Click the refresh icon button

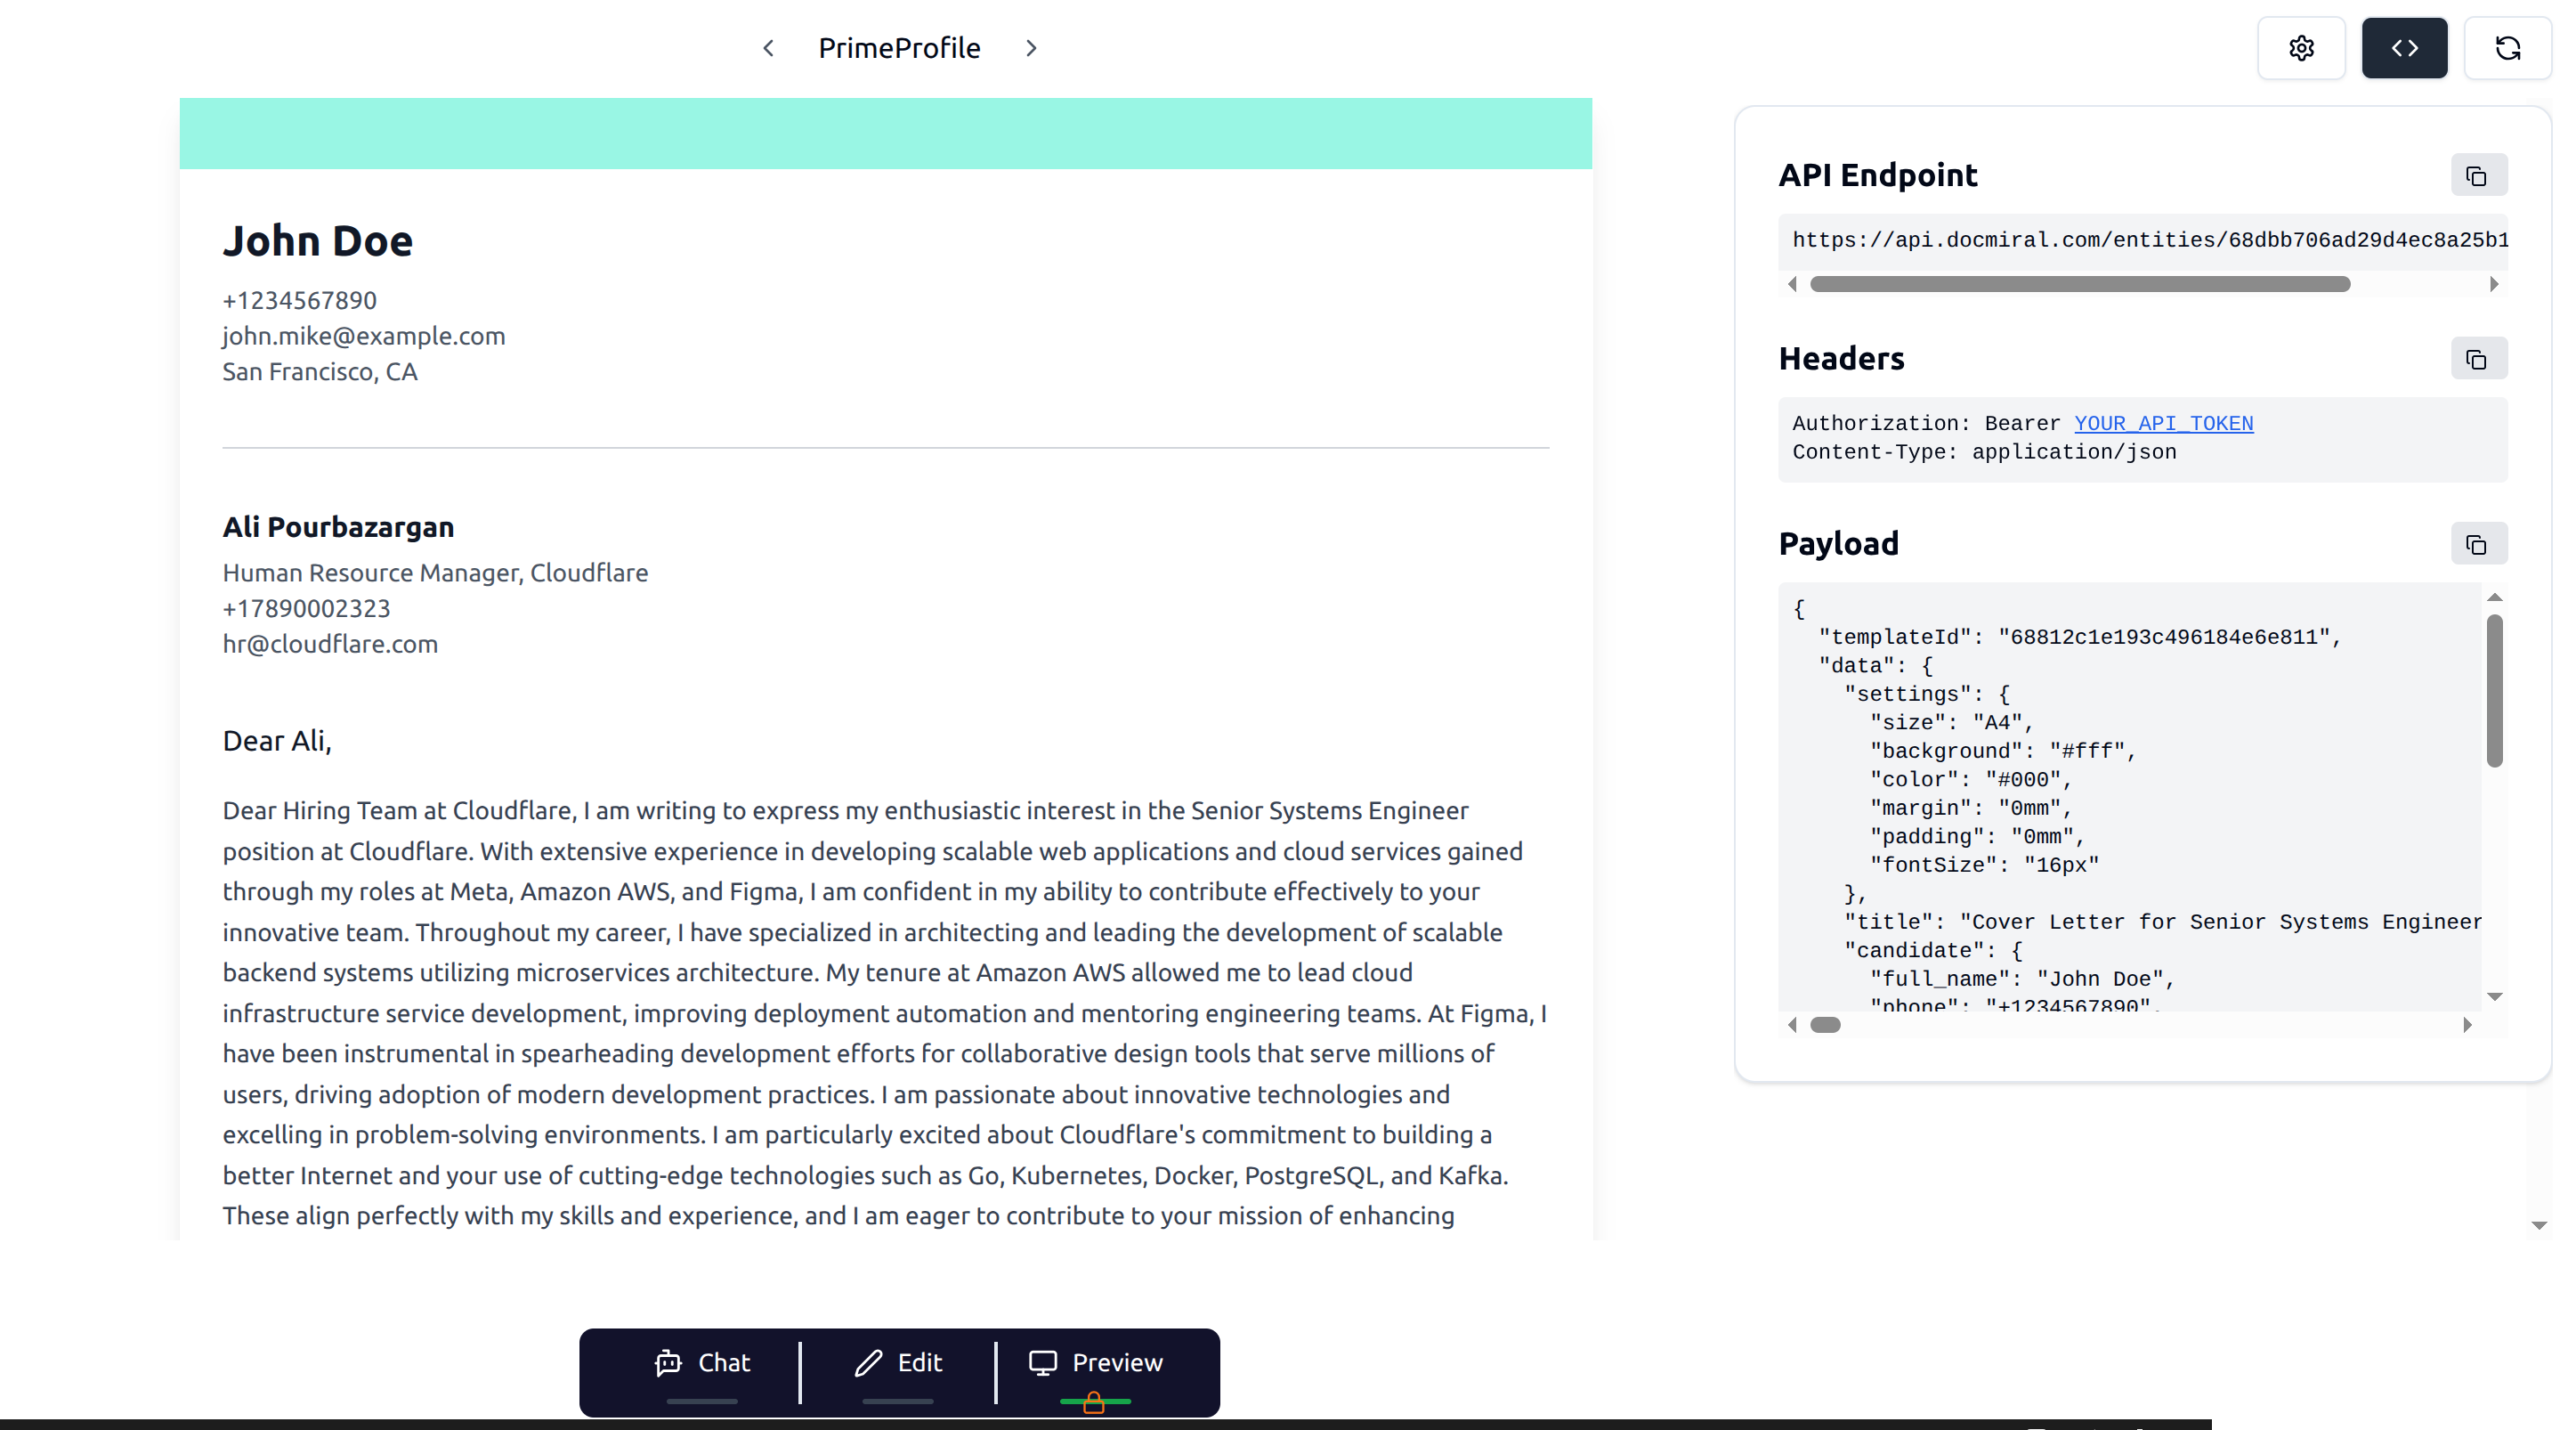[x=2507, y=48]
